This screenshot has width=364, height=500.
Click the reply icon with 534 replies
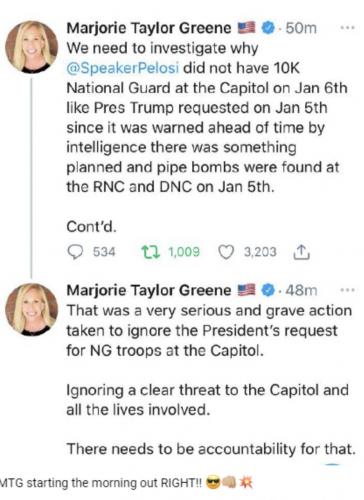[75, 252]
